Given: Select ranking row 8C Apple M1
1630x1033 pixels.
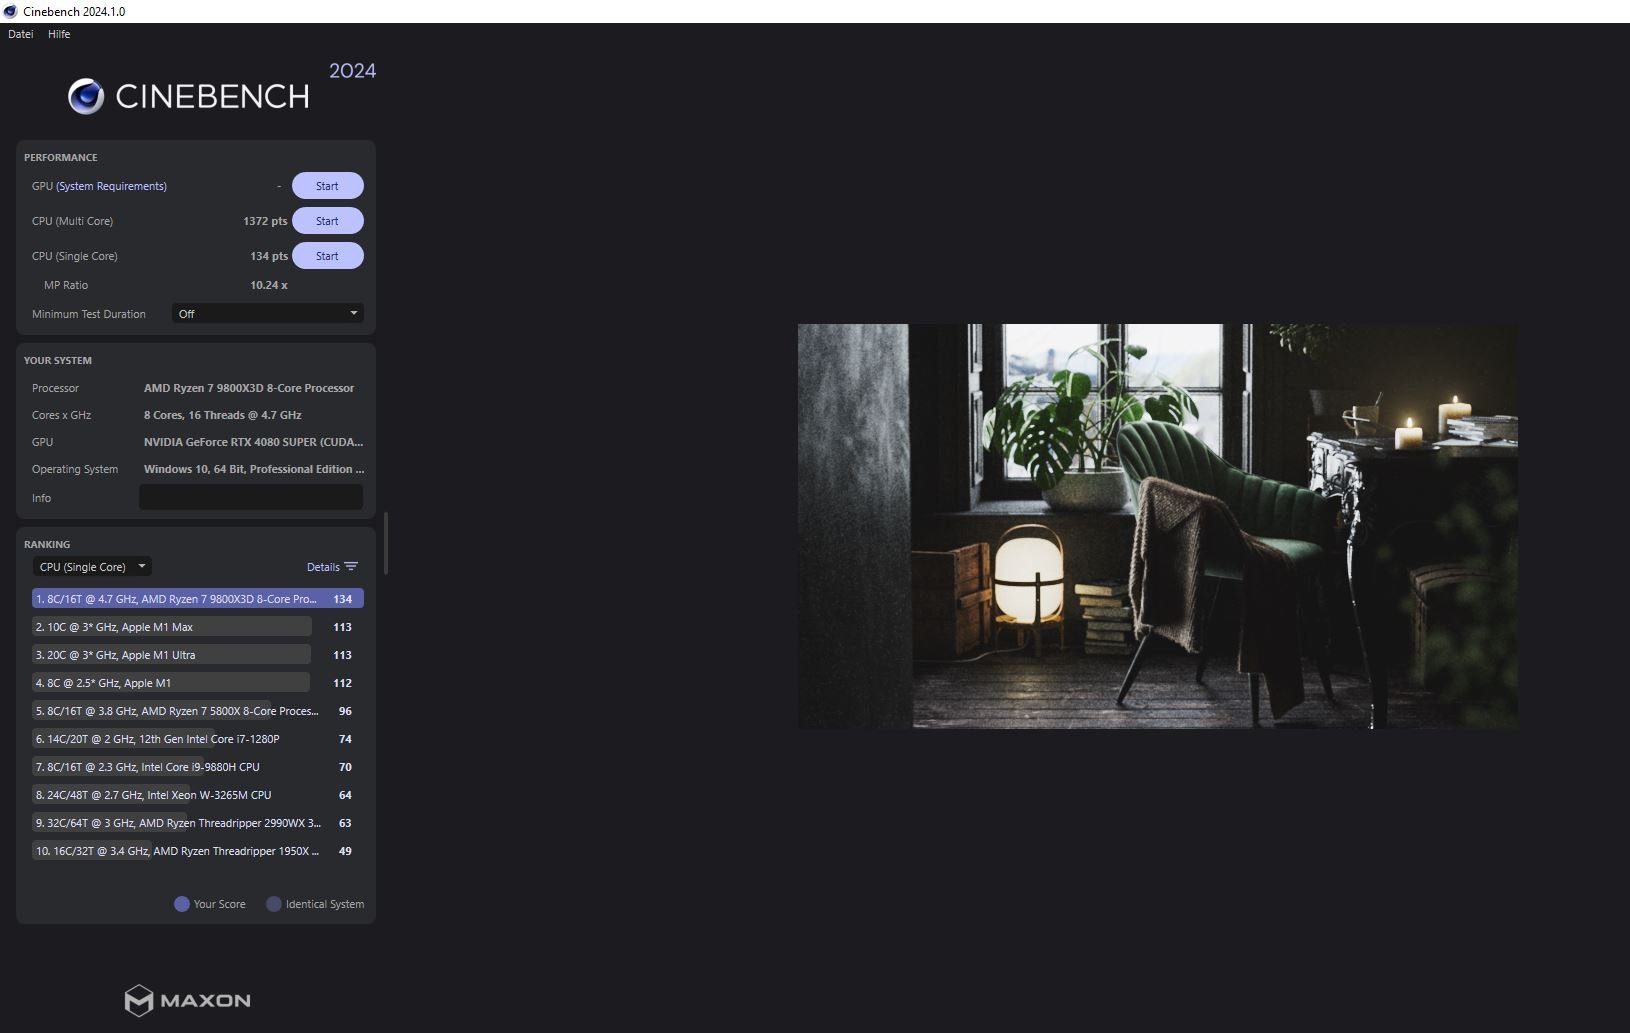Looking at the screenshot, I should [x=198, y=683].
